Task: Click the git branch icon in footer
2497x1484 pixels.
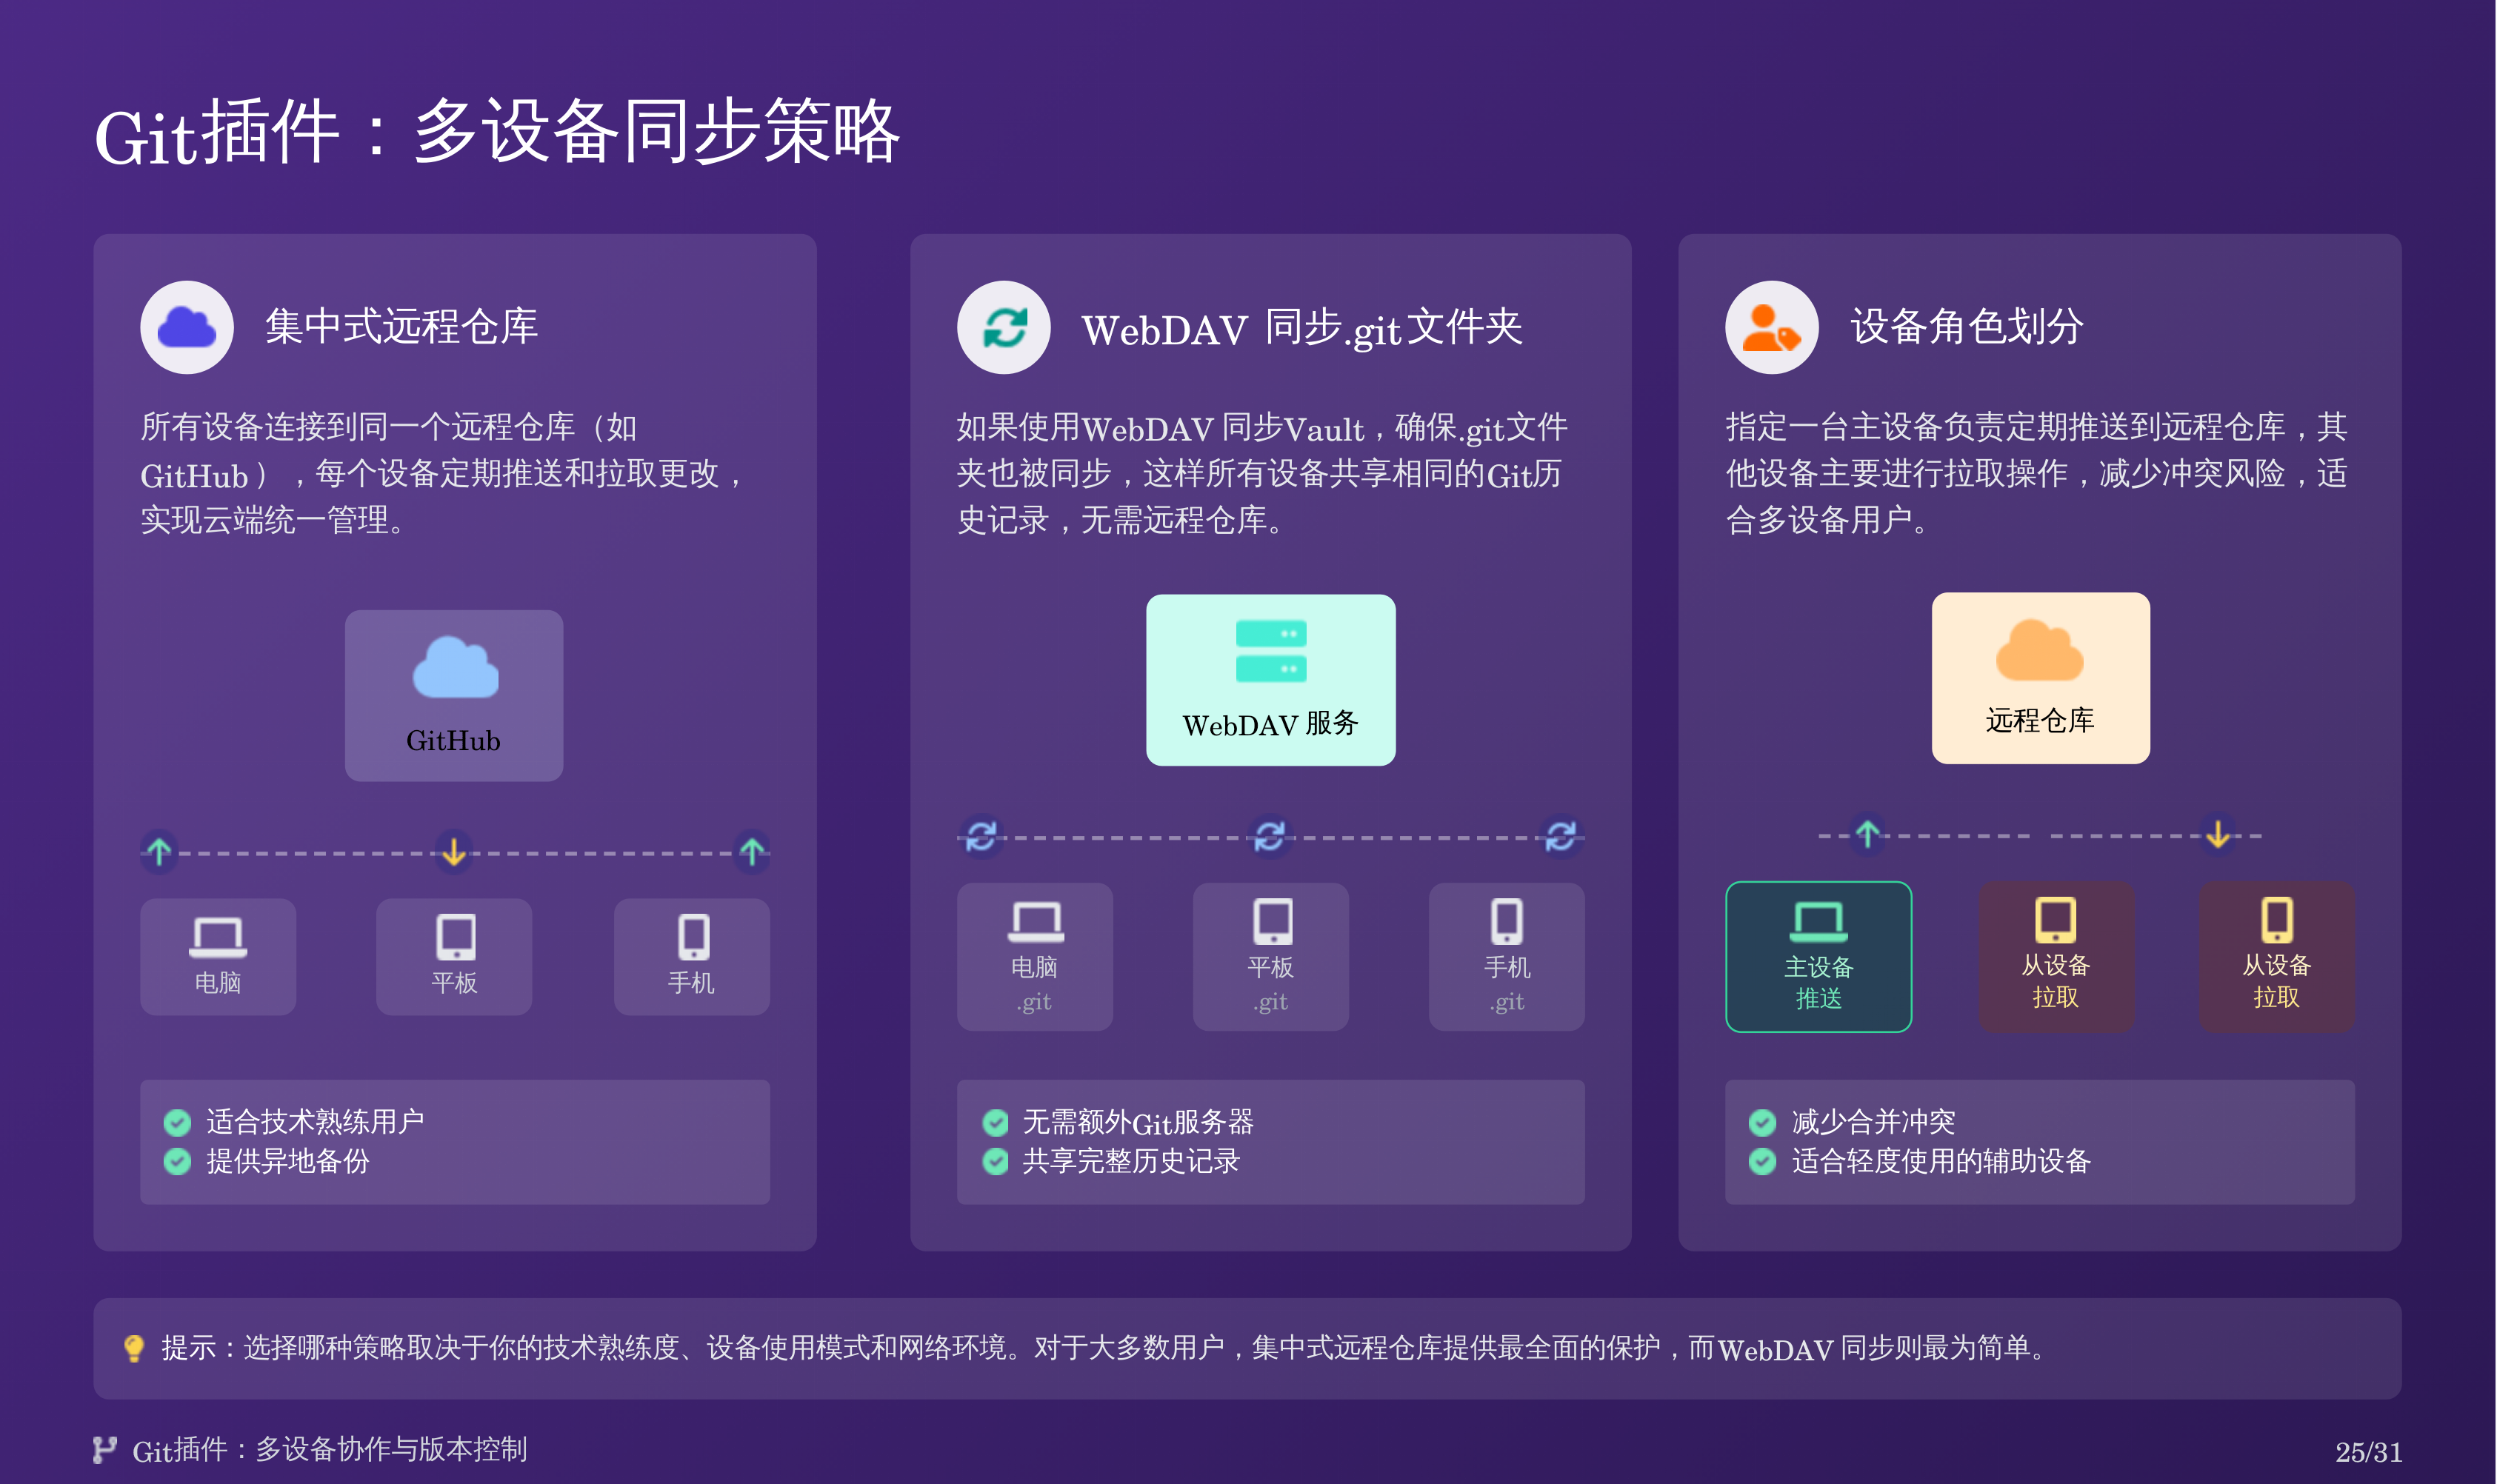Action: 104,1449
